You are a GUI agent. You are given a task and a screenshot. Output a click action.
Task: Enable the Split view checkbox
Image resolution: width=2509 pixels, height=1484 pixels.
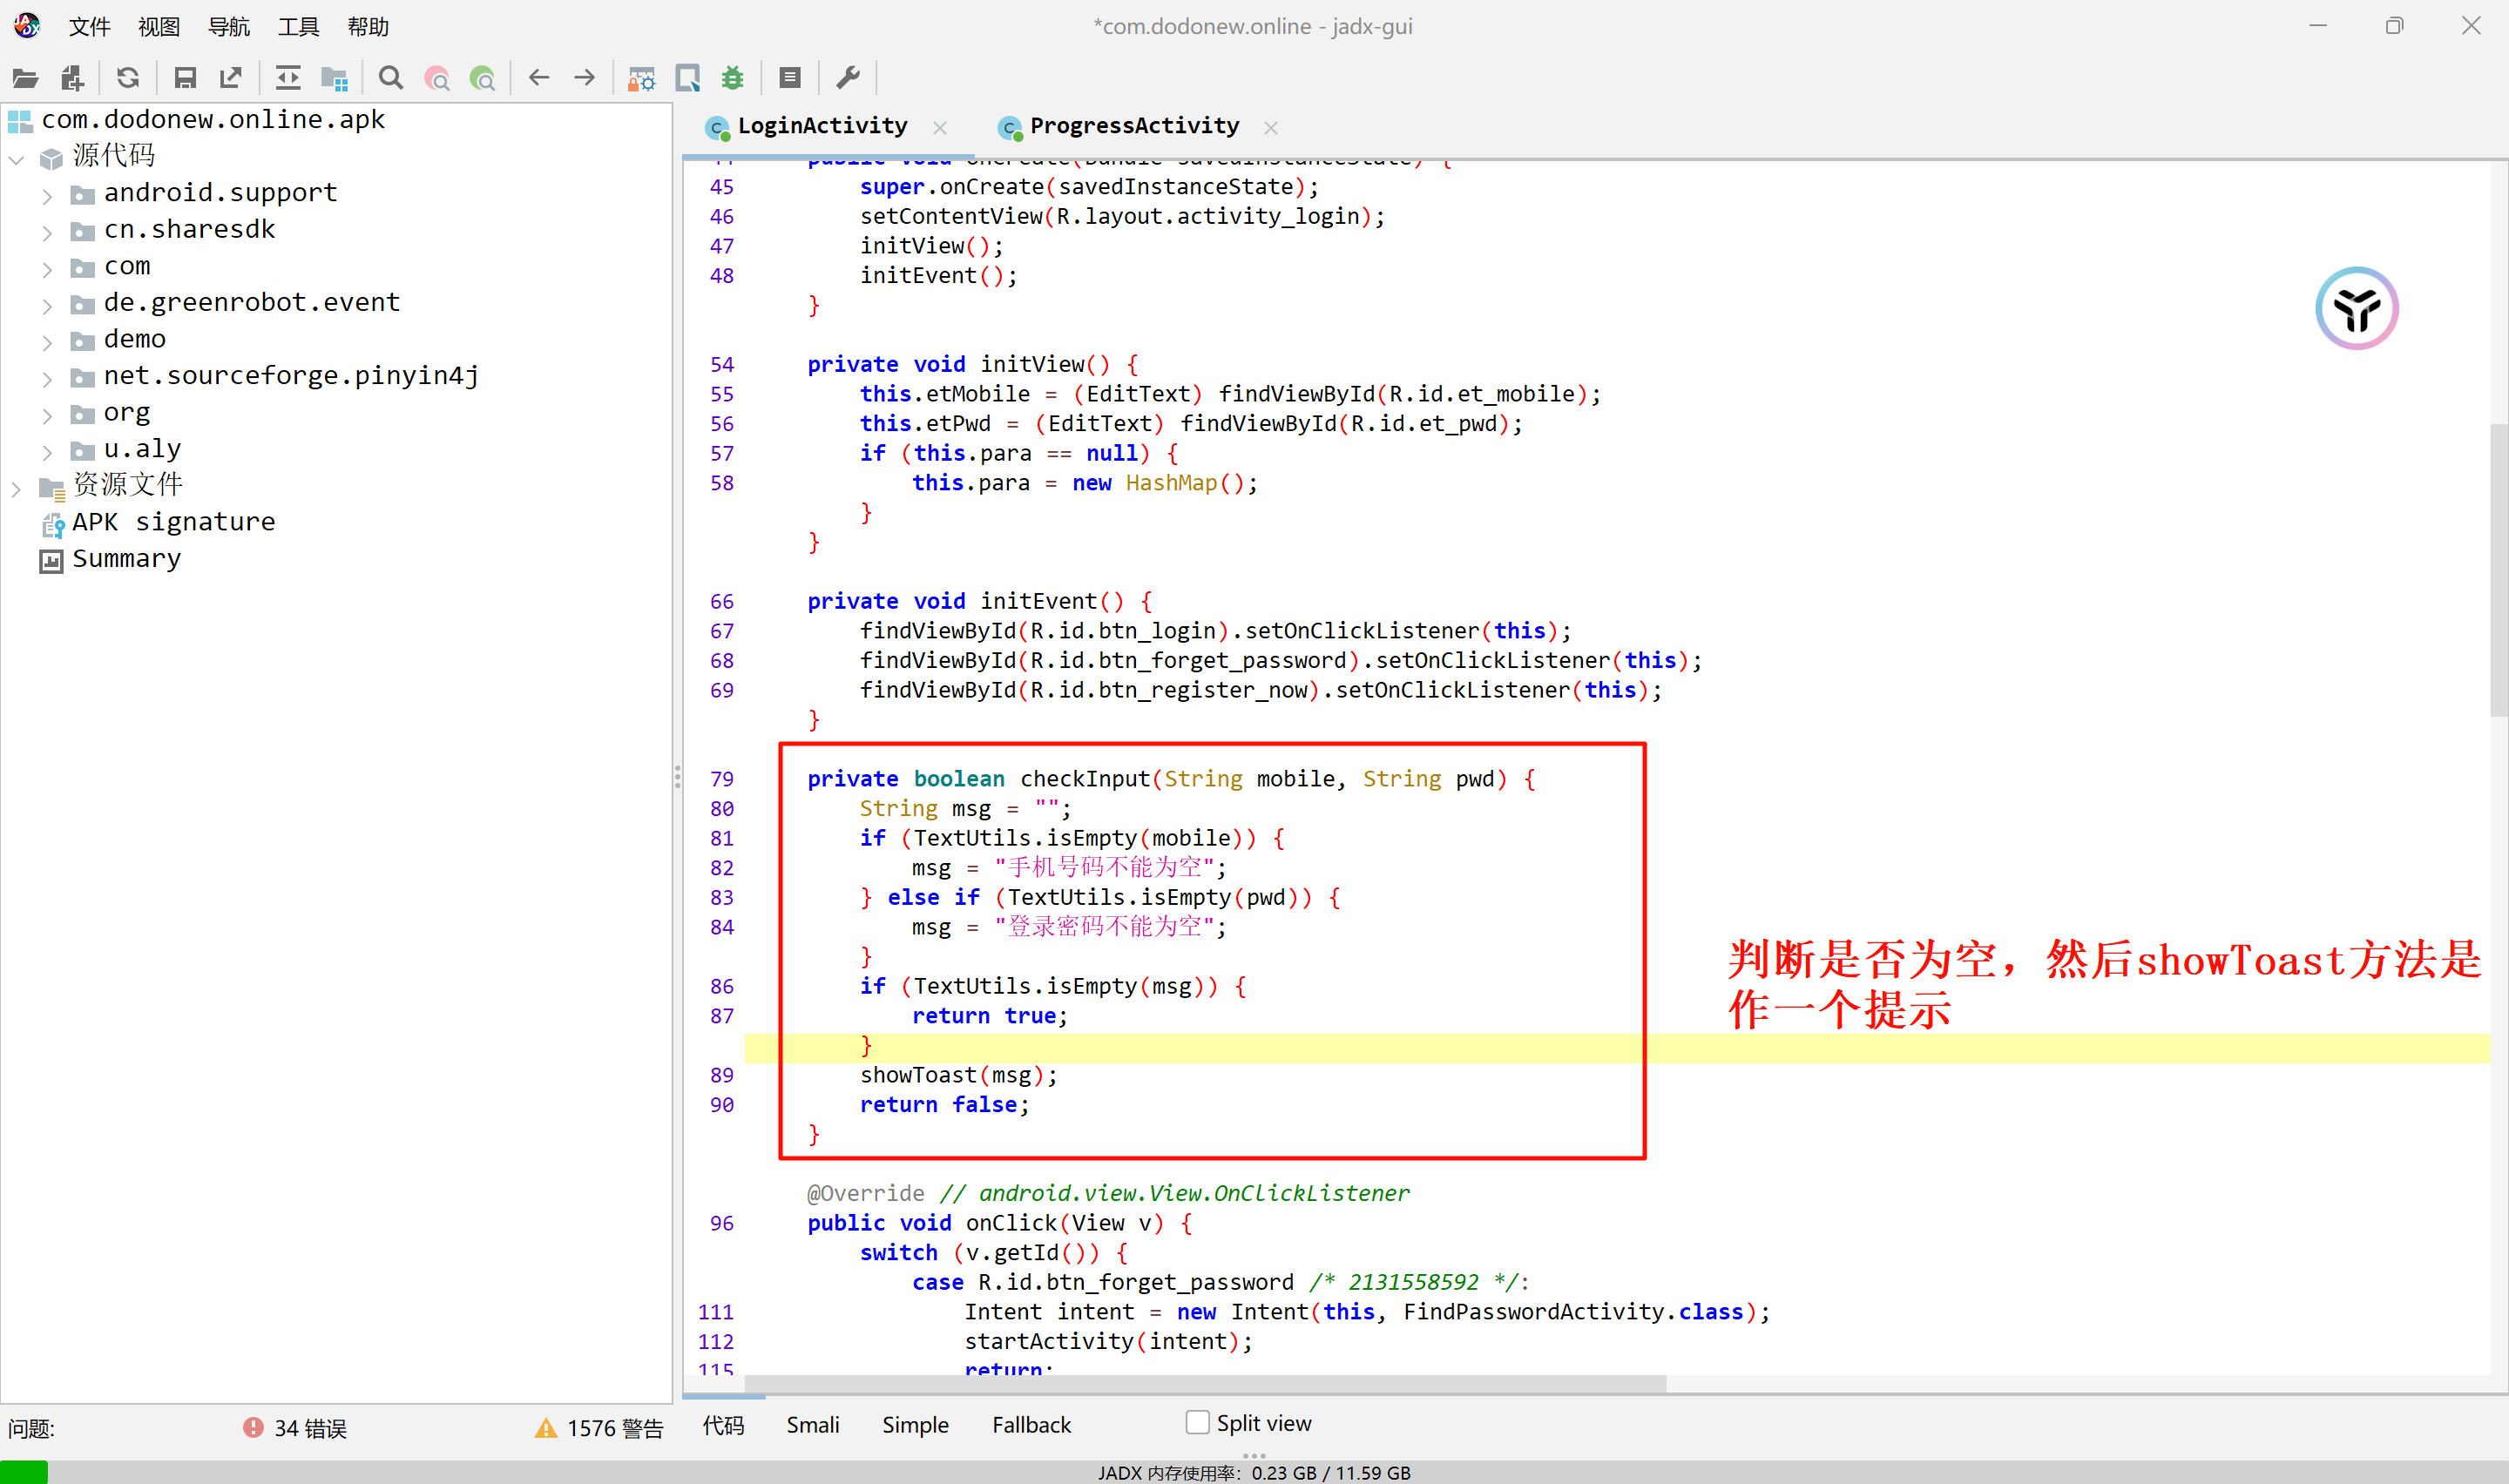click(1197, 1422)
